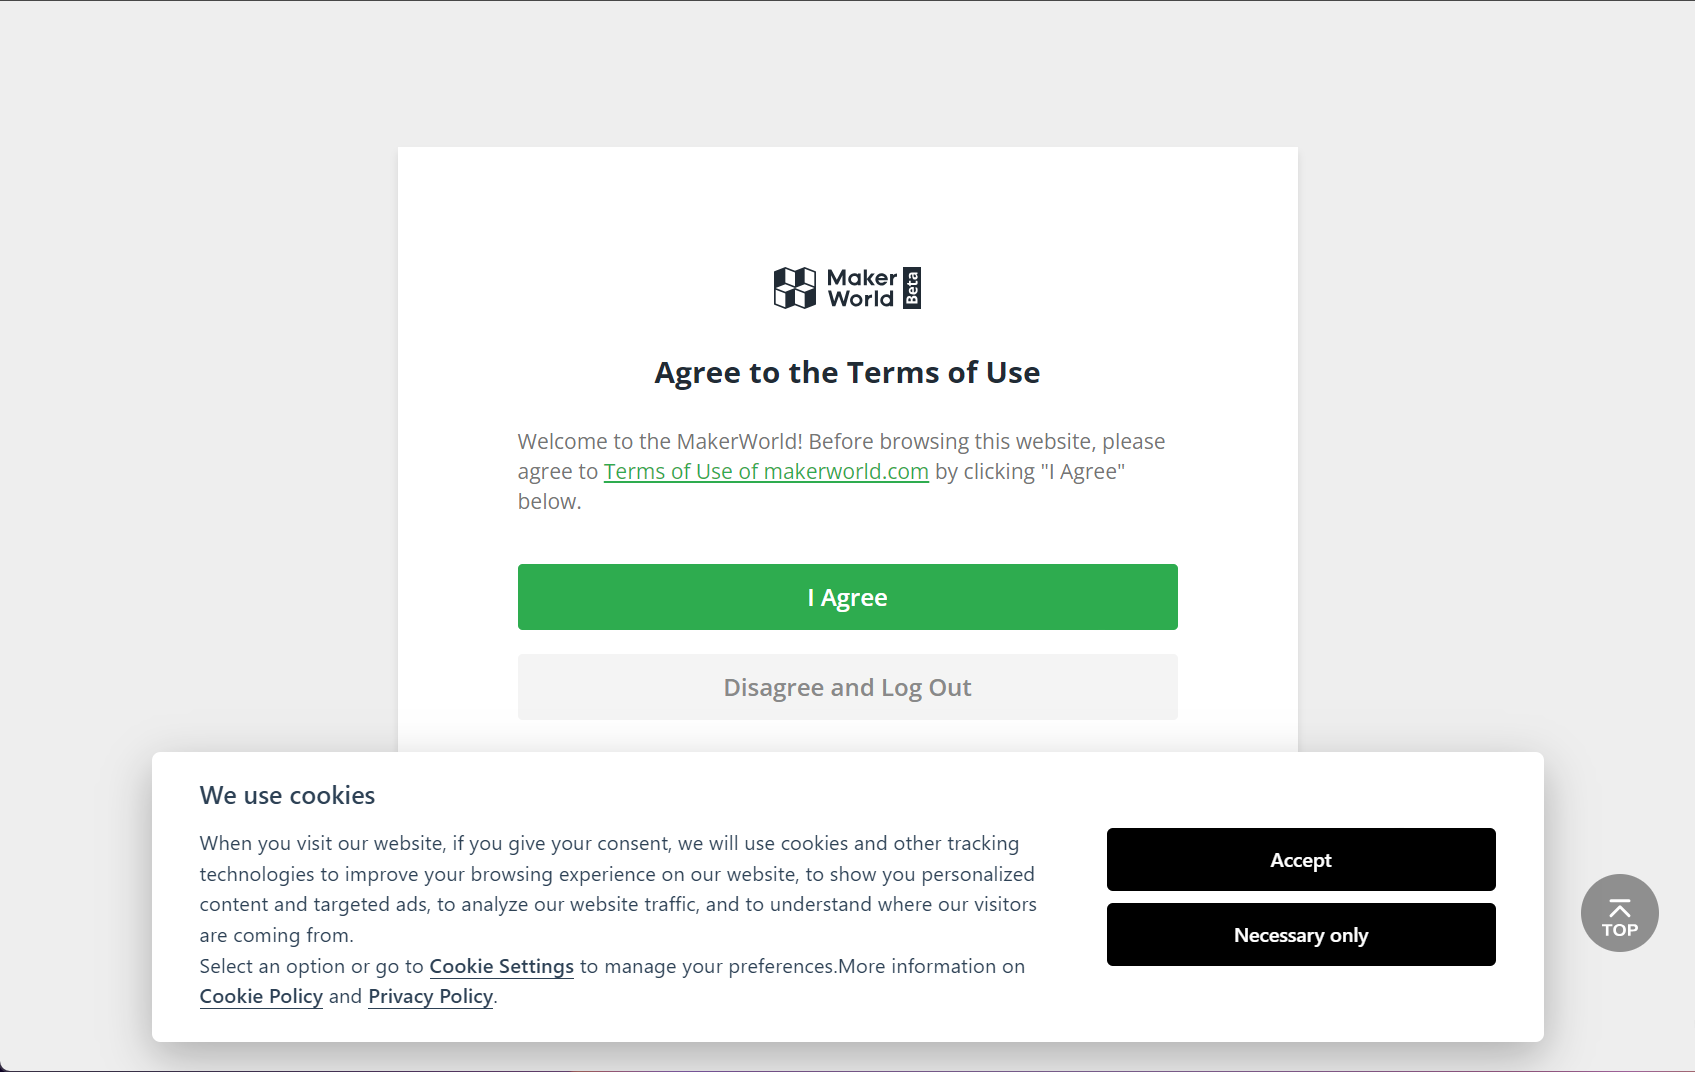This screenshot has width=1695, height=1072.
Task: Click the We use cookies heading
Action: (x=287, y=795)
